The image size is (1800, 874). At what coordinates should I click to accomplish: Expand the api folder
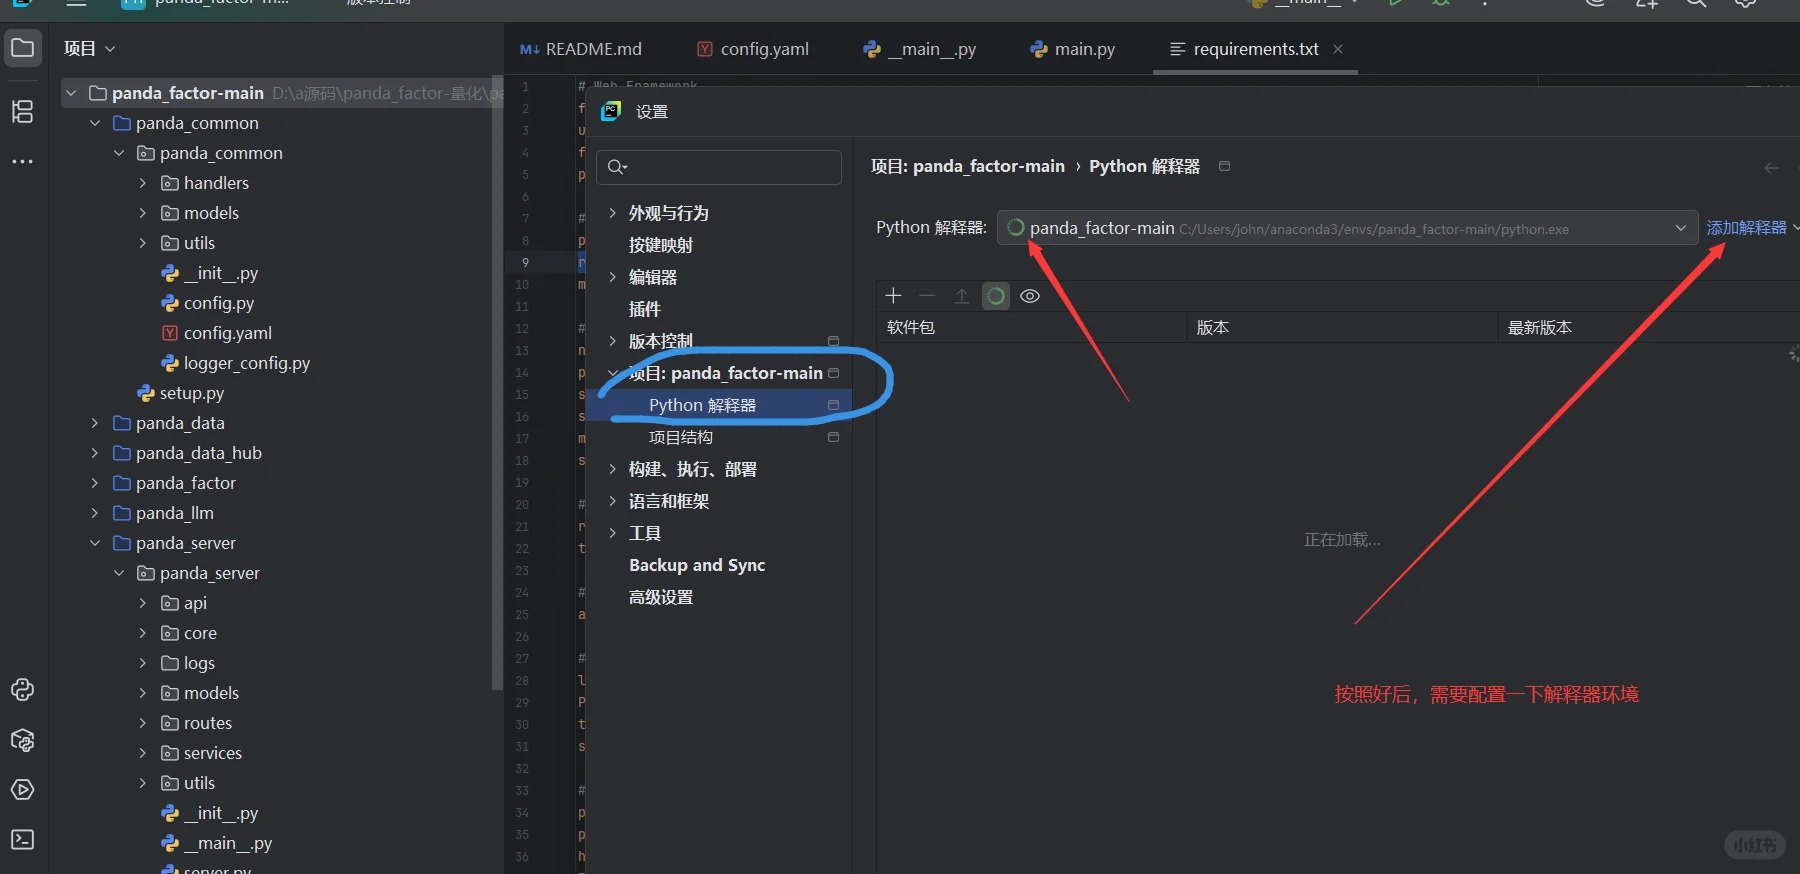(x=143, y=603)
